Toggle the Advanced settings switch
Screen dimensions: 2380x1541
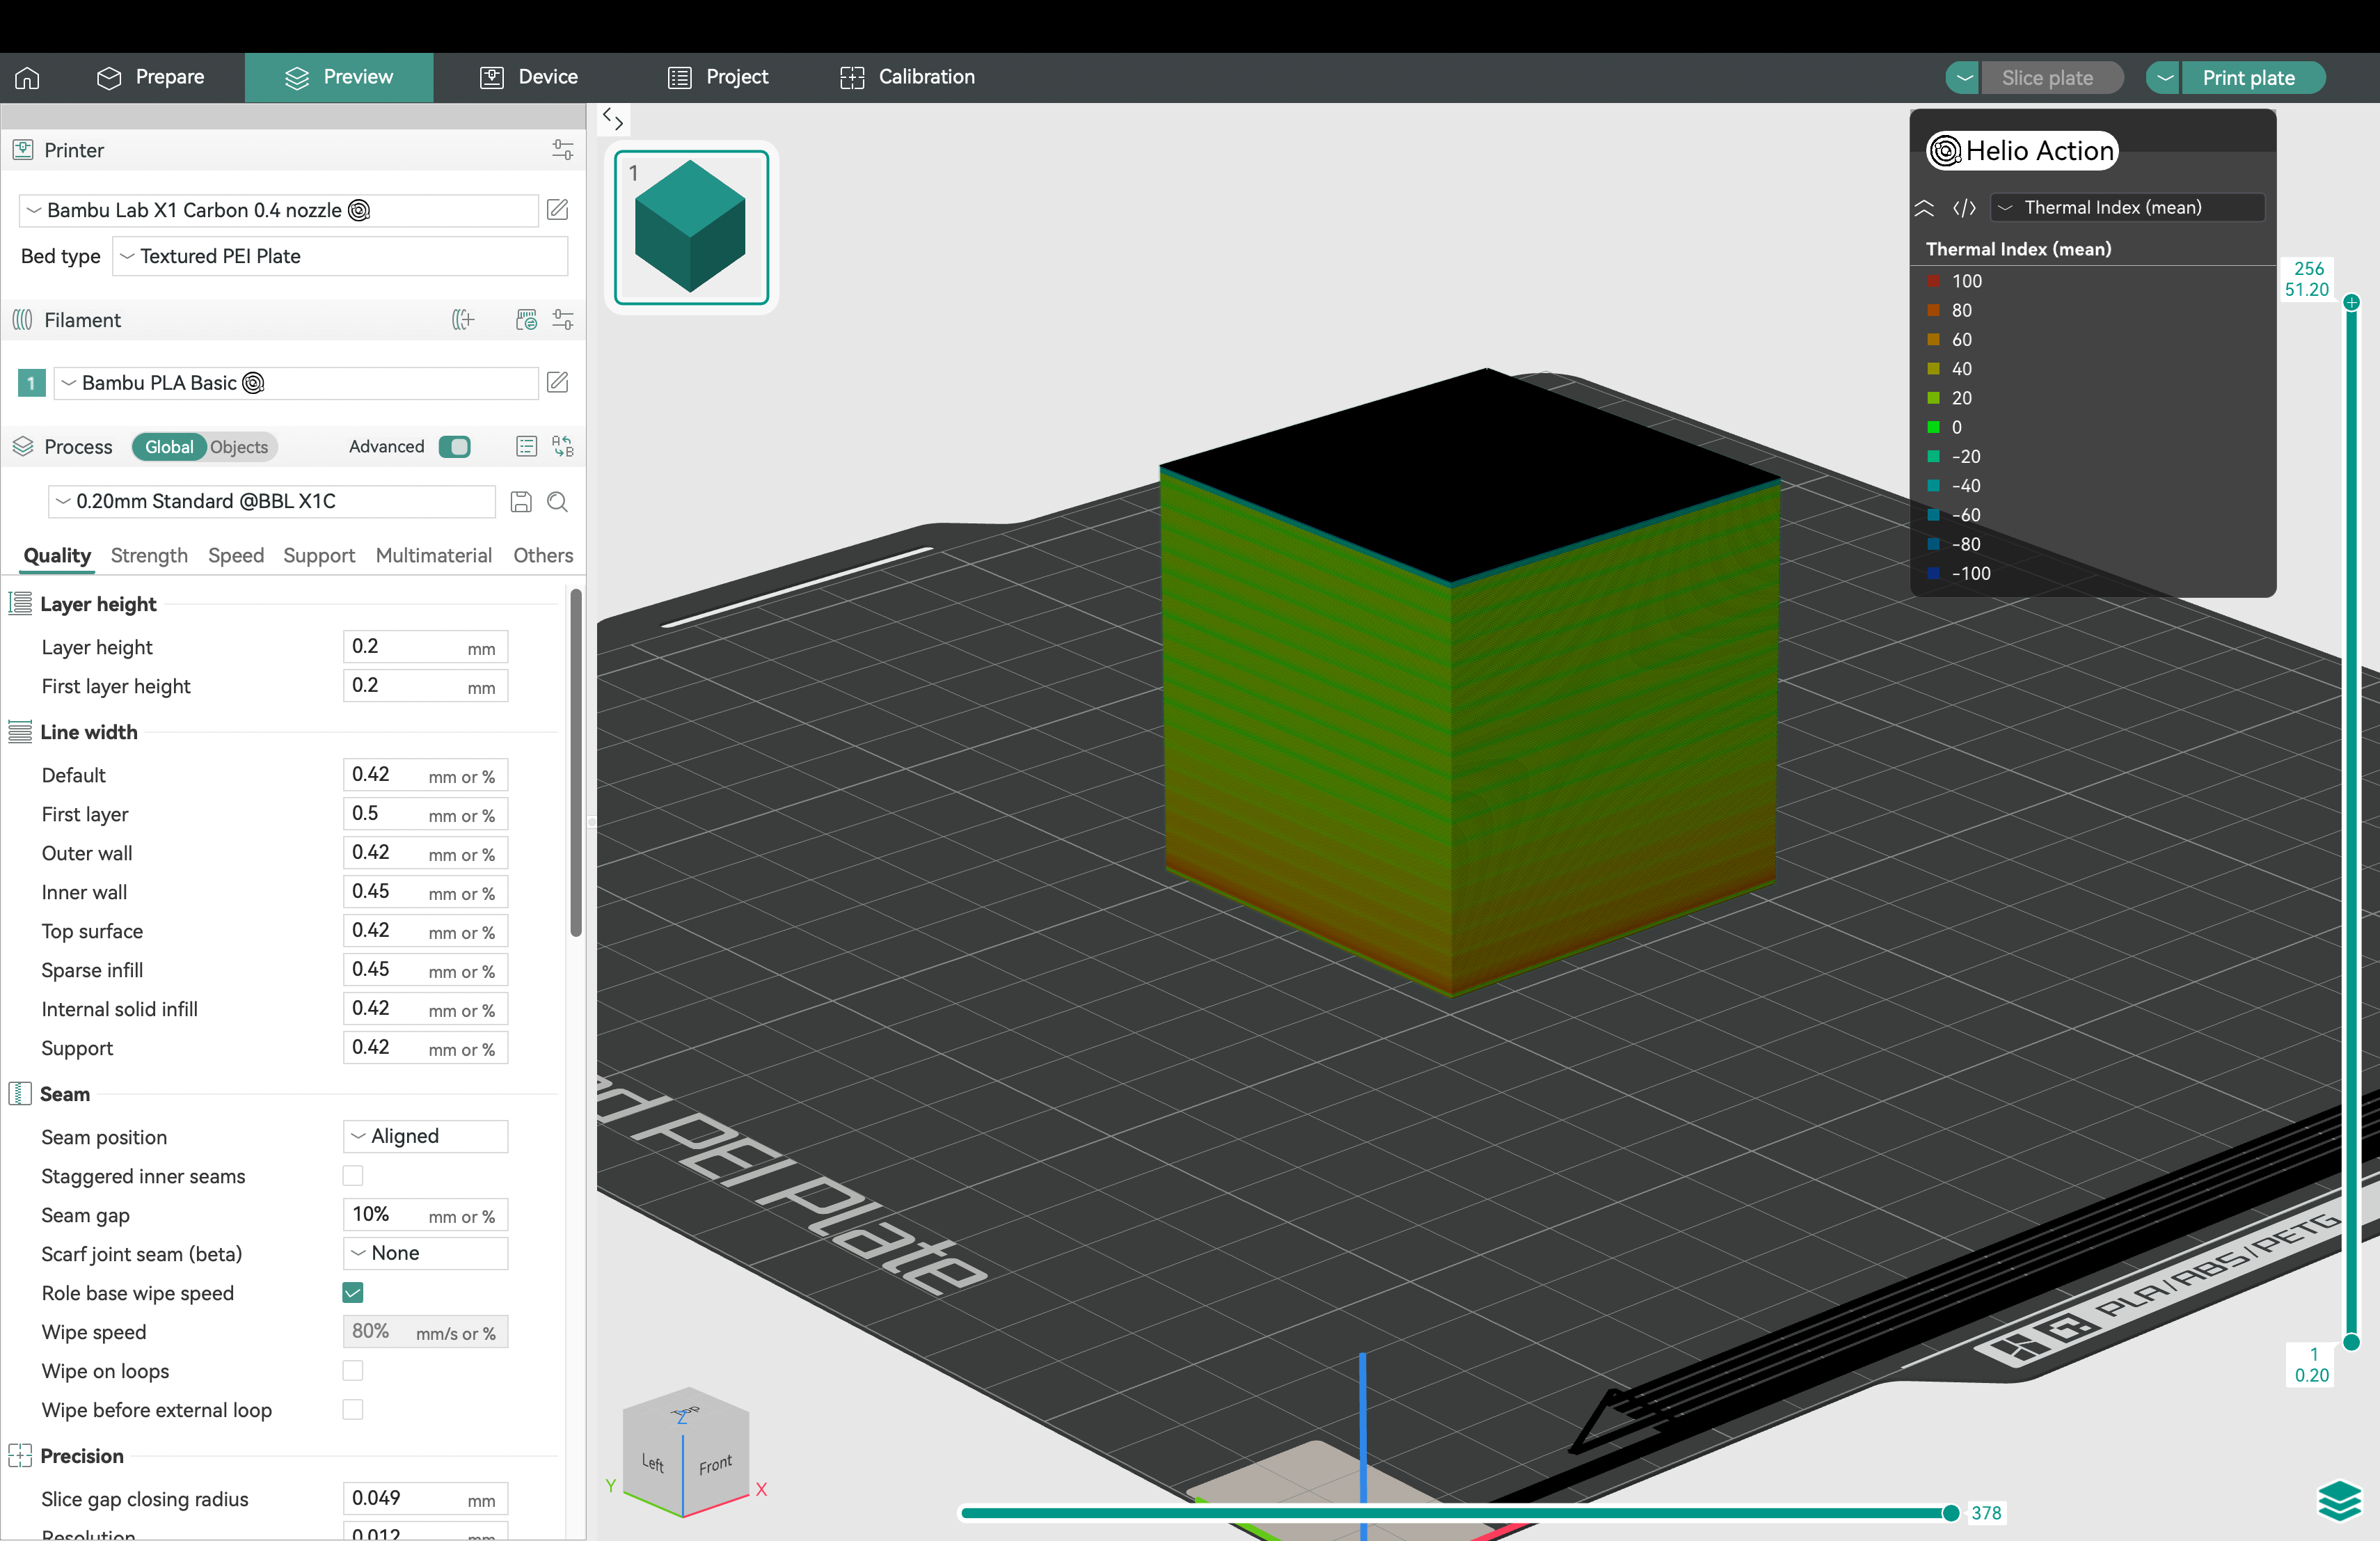455,446
